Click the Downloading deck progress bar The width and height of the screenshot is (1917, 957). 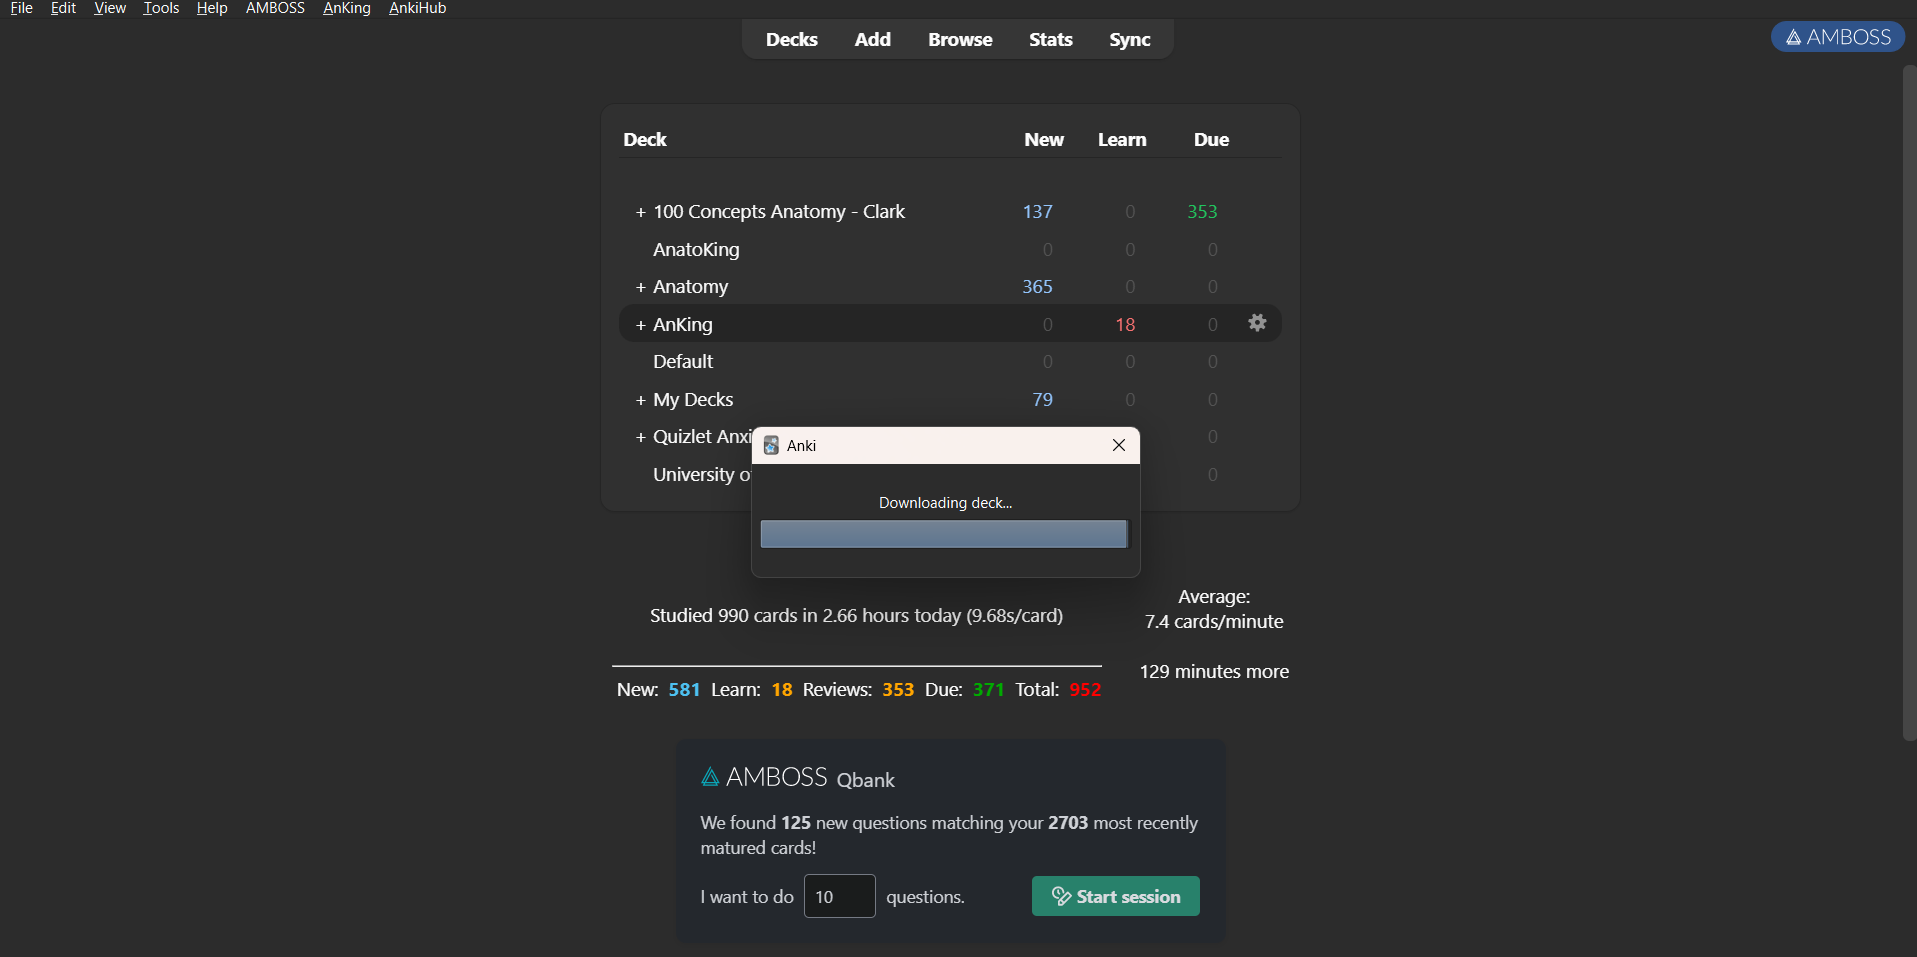point(943,534)
